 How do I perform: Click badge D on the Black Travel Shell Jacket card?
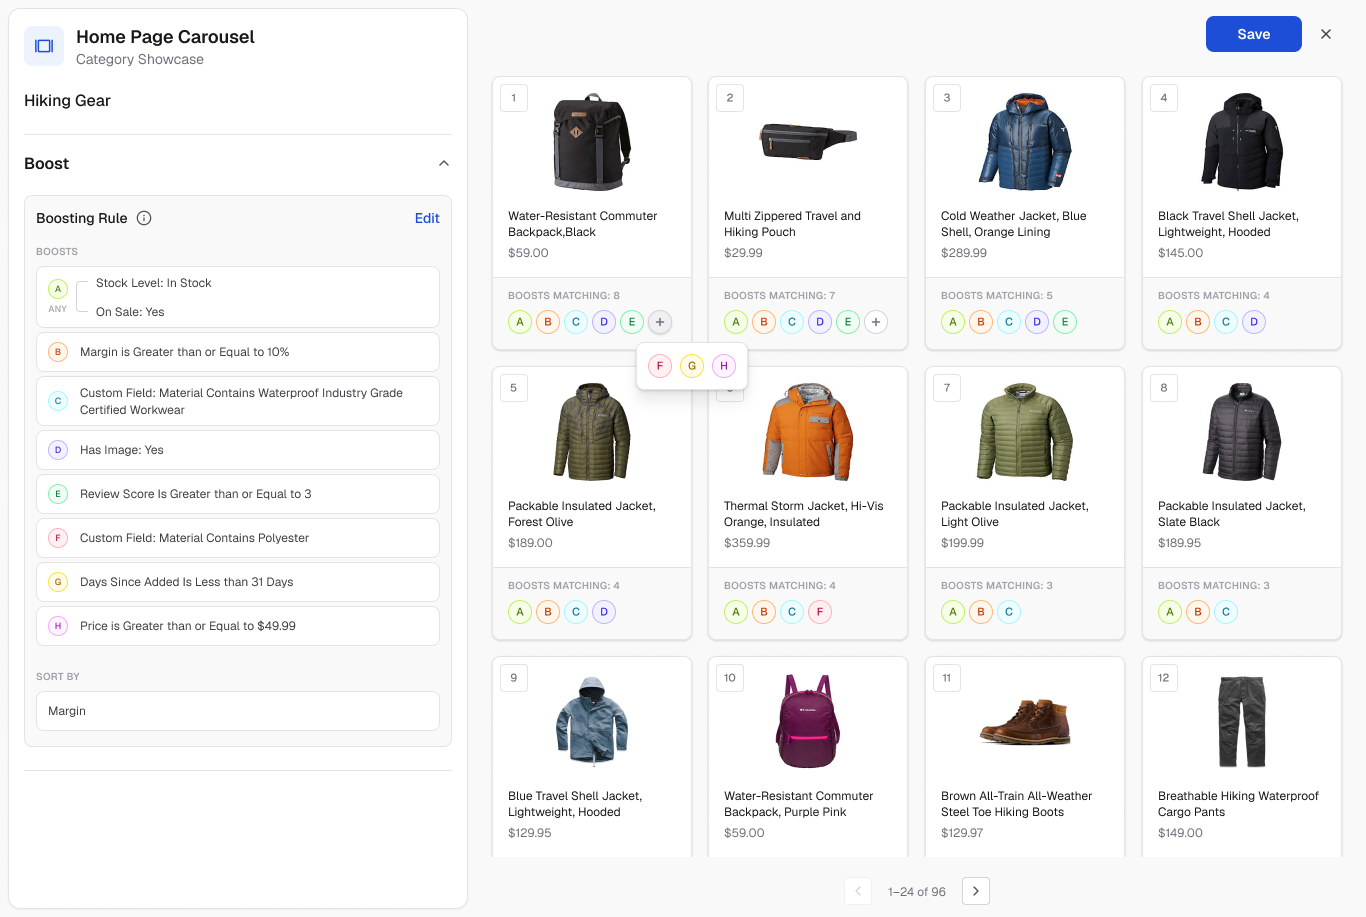tap(1254, 322)
